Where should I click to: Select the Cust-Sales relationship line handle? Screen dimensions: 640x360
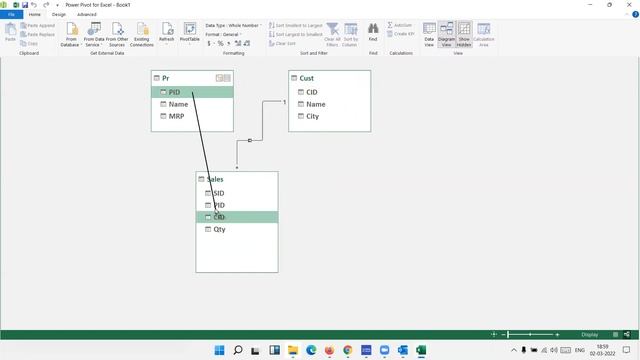(250, 140)
